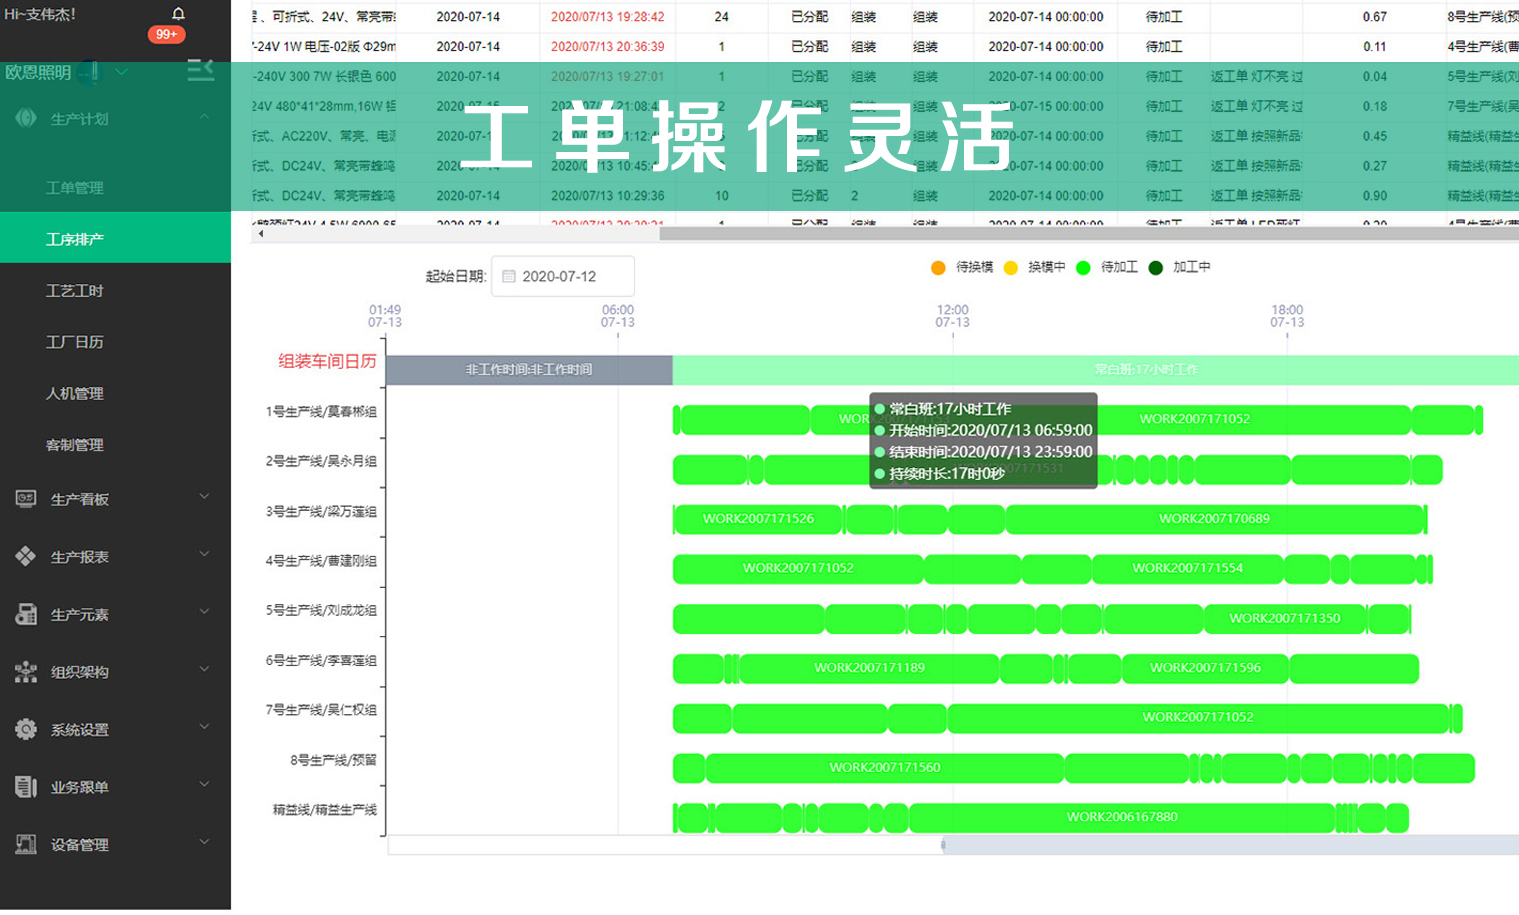Image resolution: width=1519 pixels, height=915 pixels.
Task: Open the 系统设置 gear icon
Action: [25, 727]
